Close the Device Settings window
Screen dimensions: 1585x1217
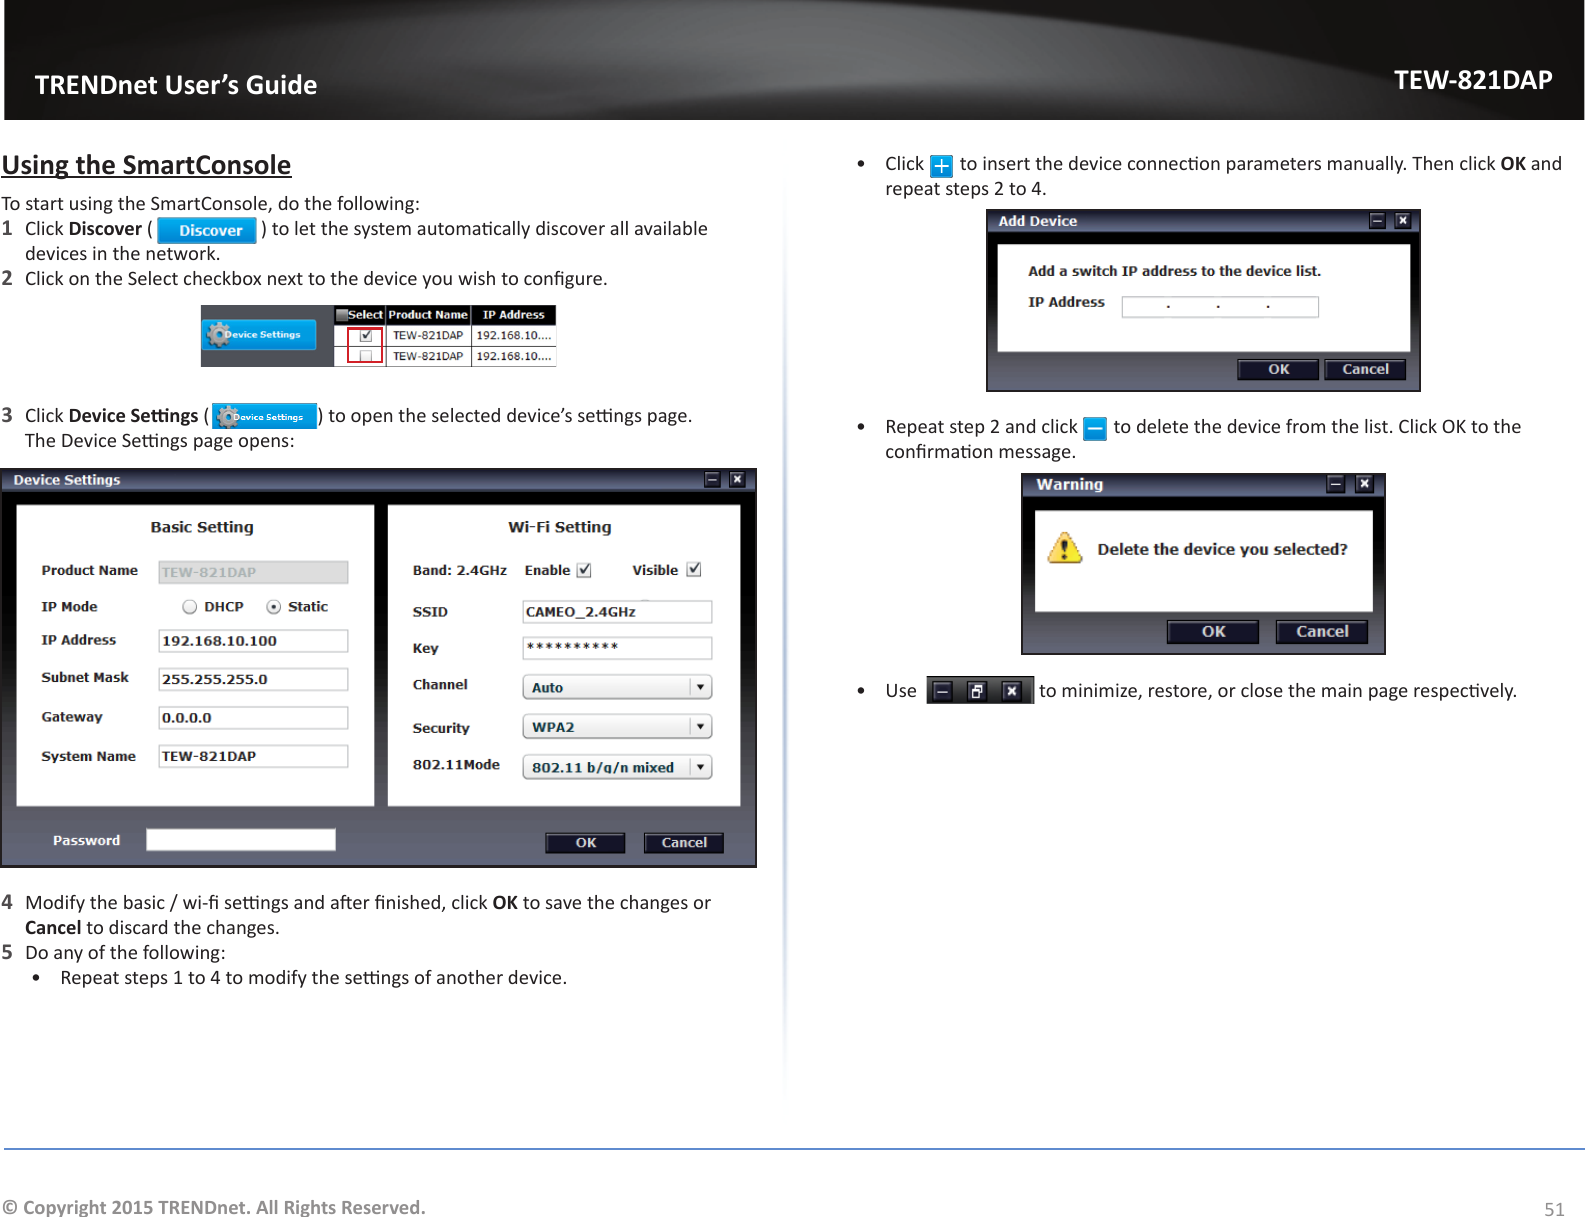(737, 480)
